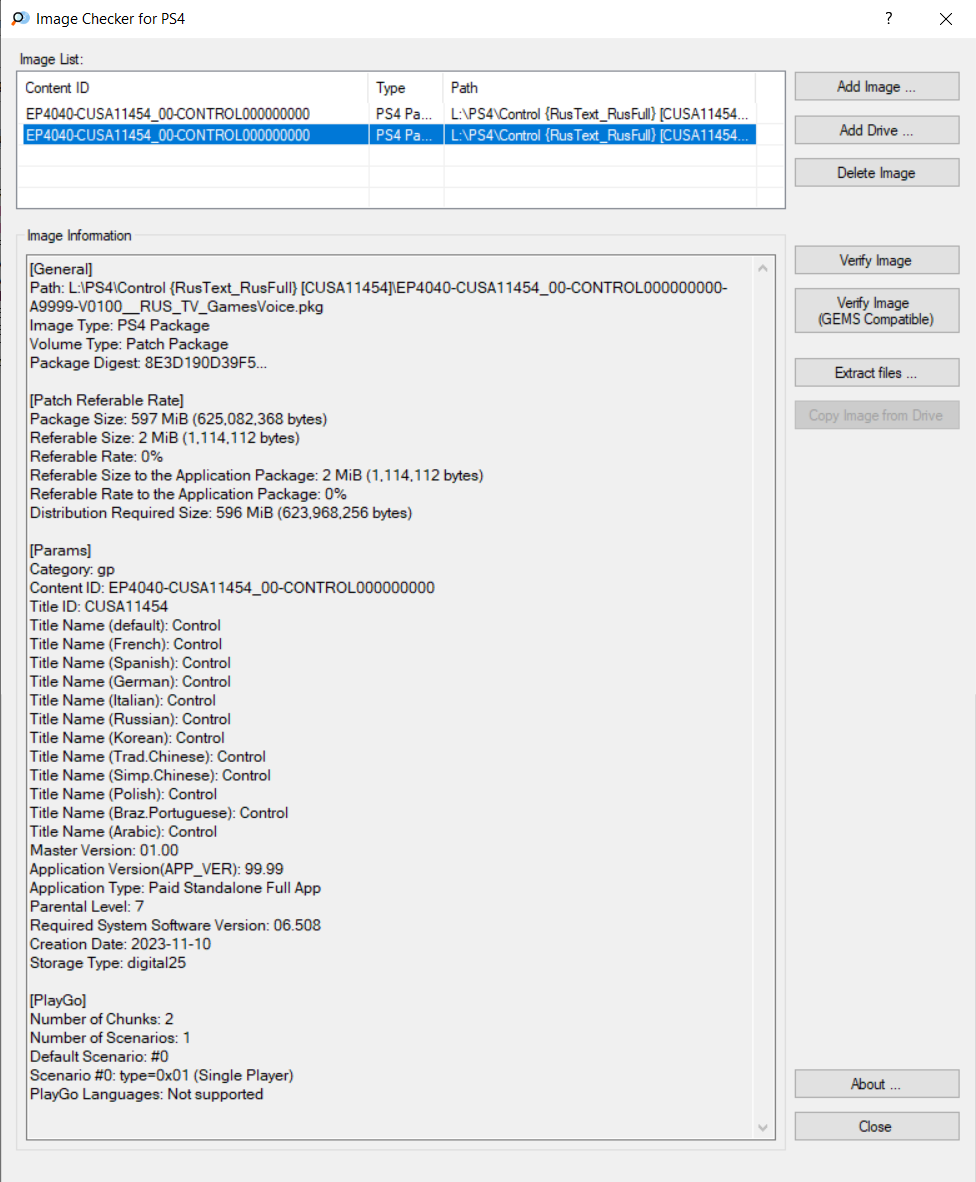Click the Package Size 597 MiB line
Viewport: 976px width, 1182px height.
click(x=179, y=419)
